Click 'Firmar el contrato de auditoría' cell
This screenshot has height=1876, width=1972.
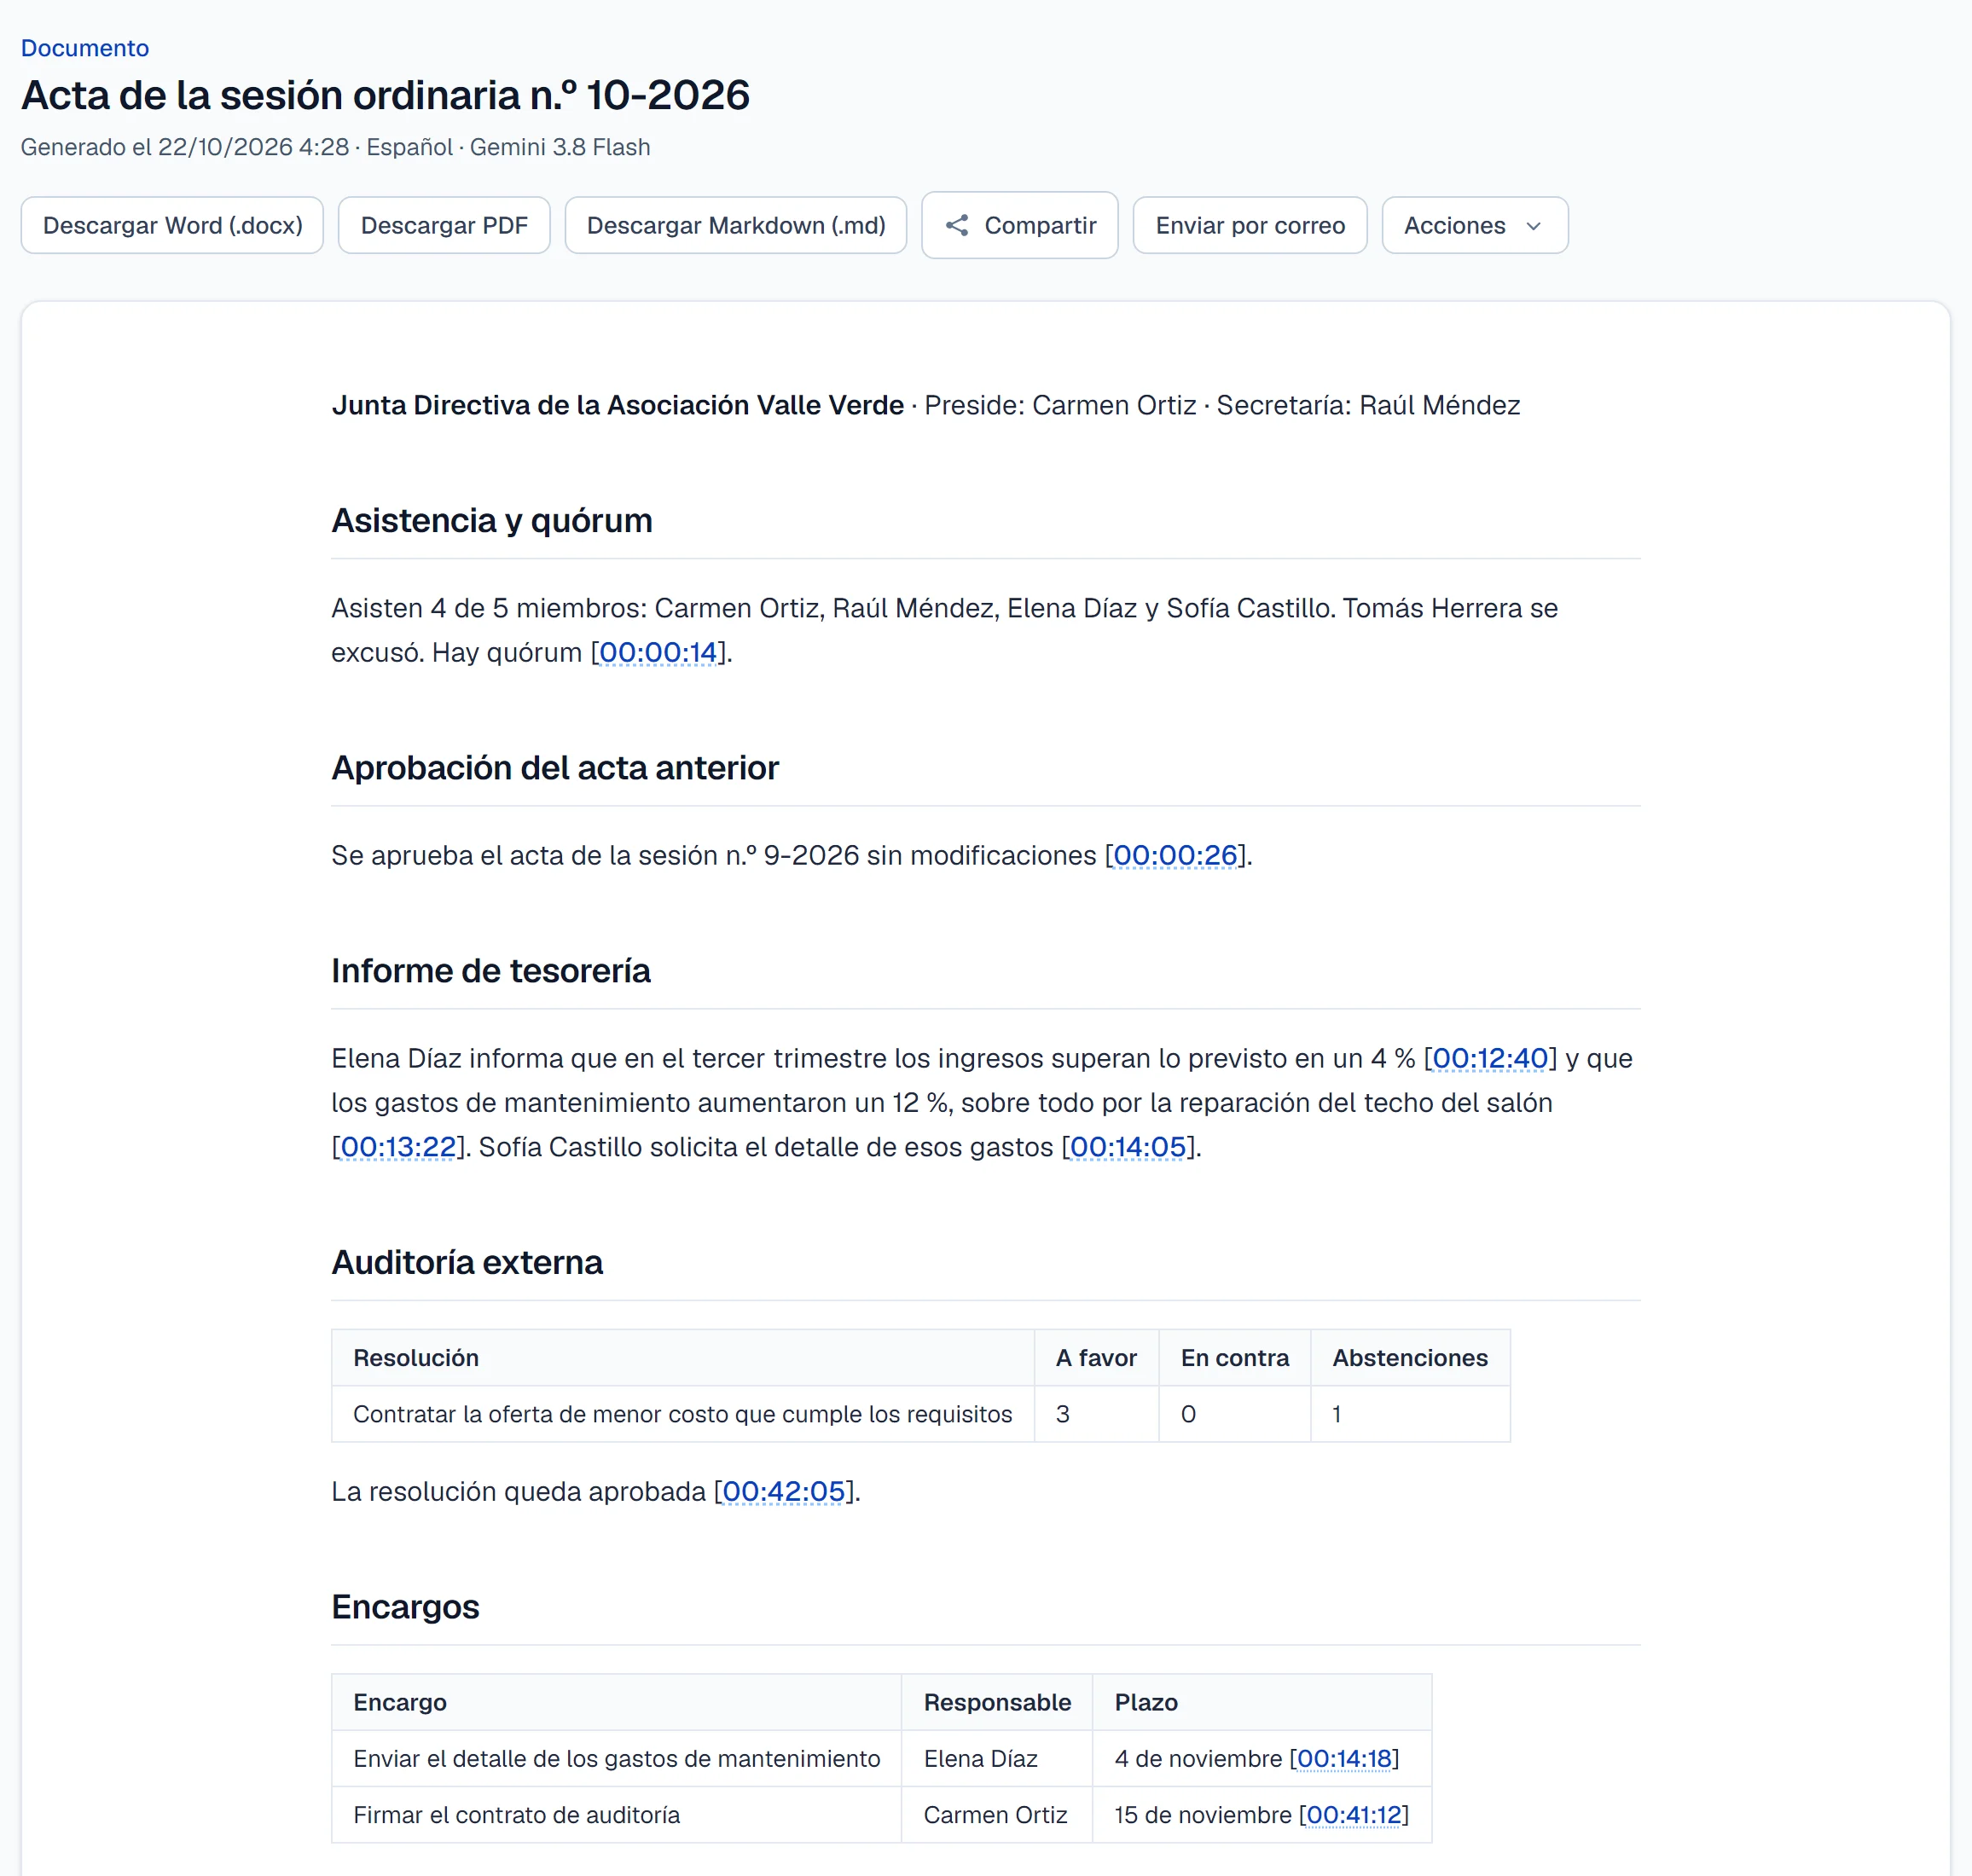617,1814
